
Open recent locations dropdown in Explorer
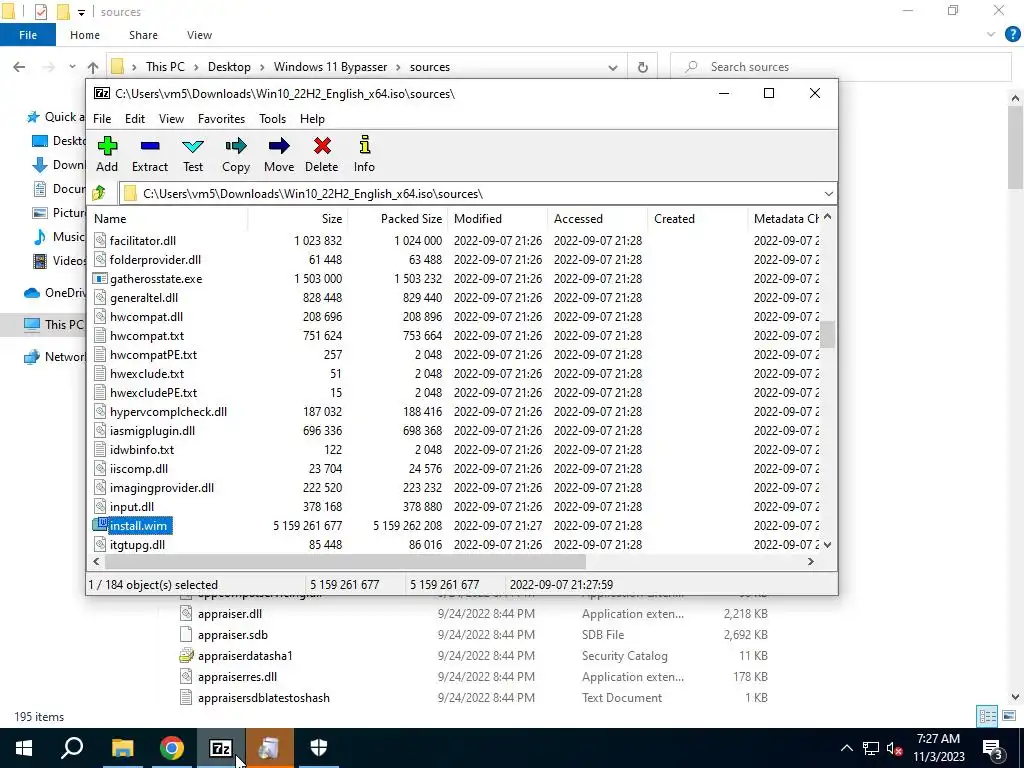coord(72,67)
